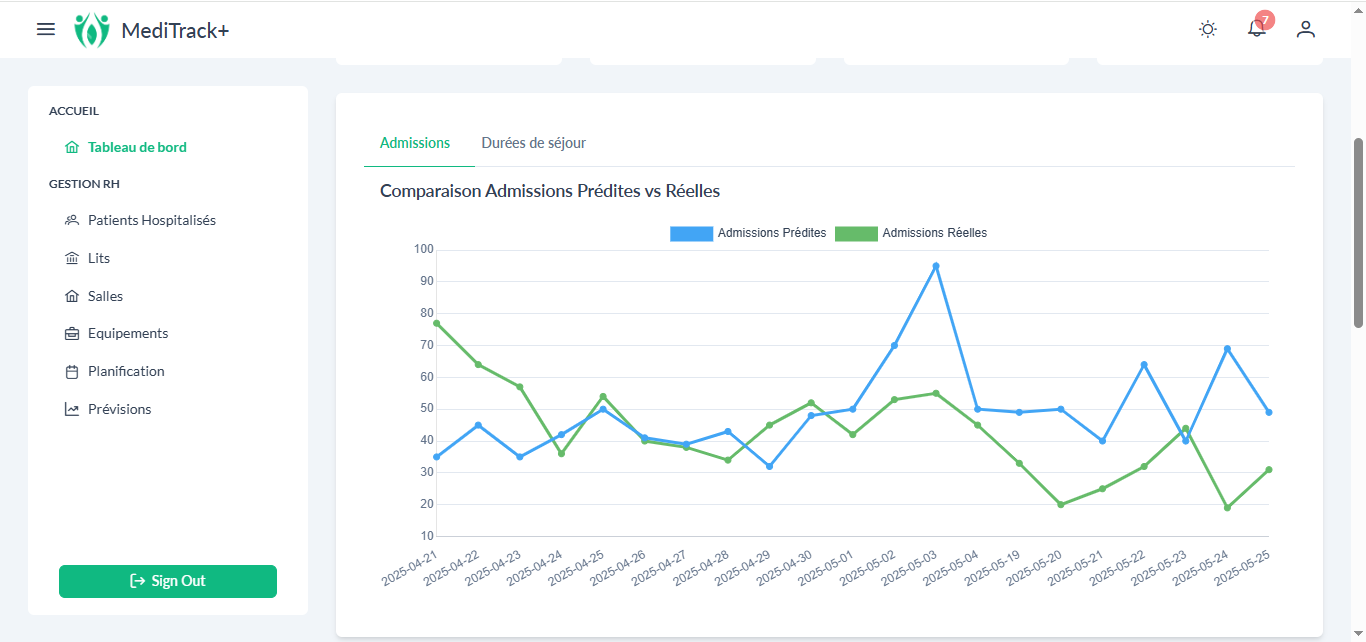Click the 100 y-axis value

coord(423,249)
